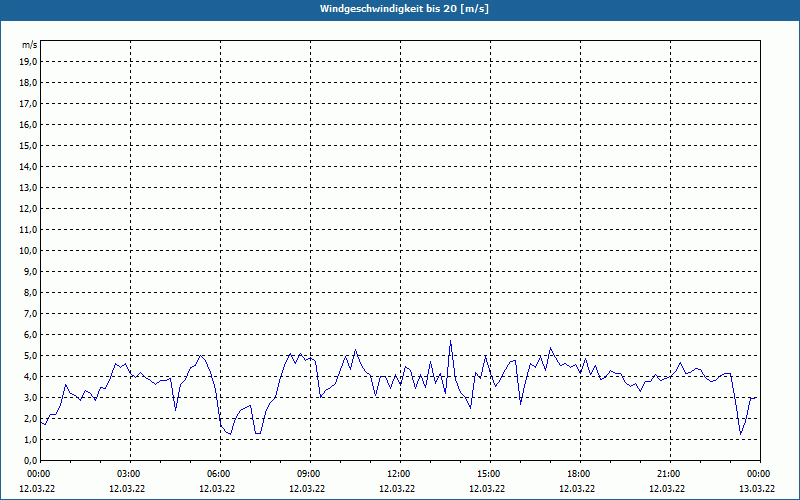
Task: Click the 15,0 y-axis label
Action: (x=29, y=145)
